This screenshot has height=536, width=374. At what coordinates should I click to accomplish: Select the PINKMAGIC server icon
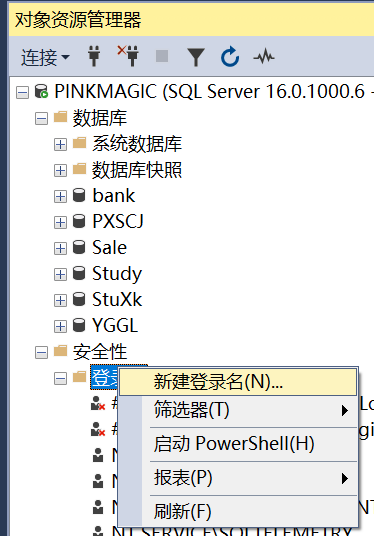(x=42, y=92)
